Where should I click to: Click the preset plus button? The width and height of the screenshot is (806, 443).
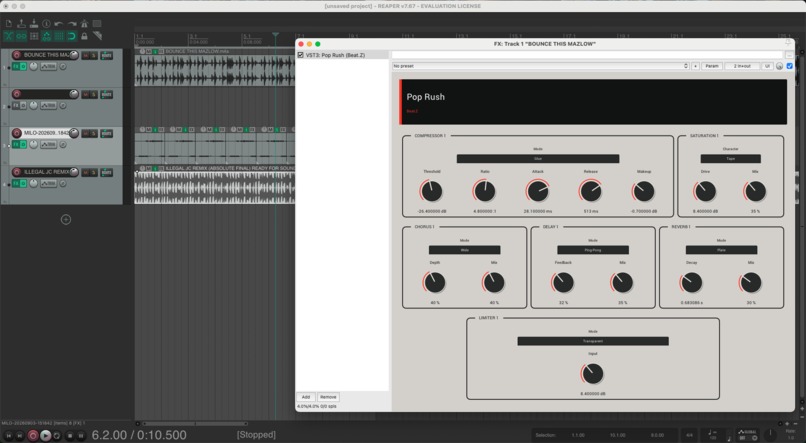click(x=695, y=66)
